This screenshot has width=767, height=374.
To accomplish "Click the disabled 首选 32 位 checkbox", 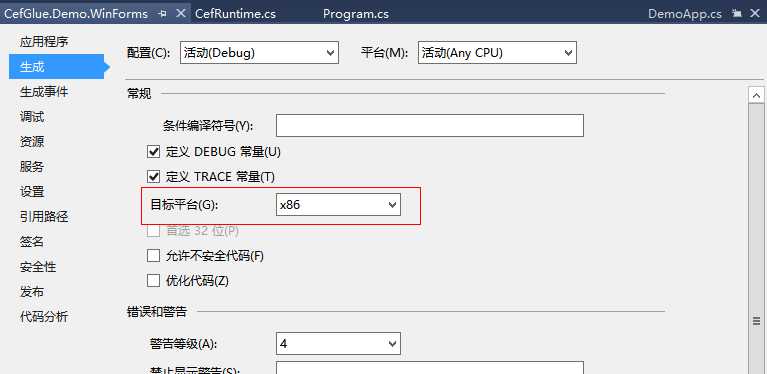I will coord(154,231).
